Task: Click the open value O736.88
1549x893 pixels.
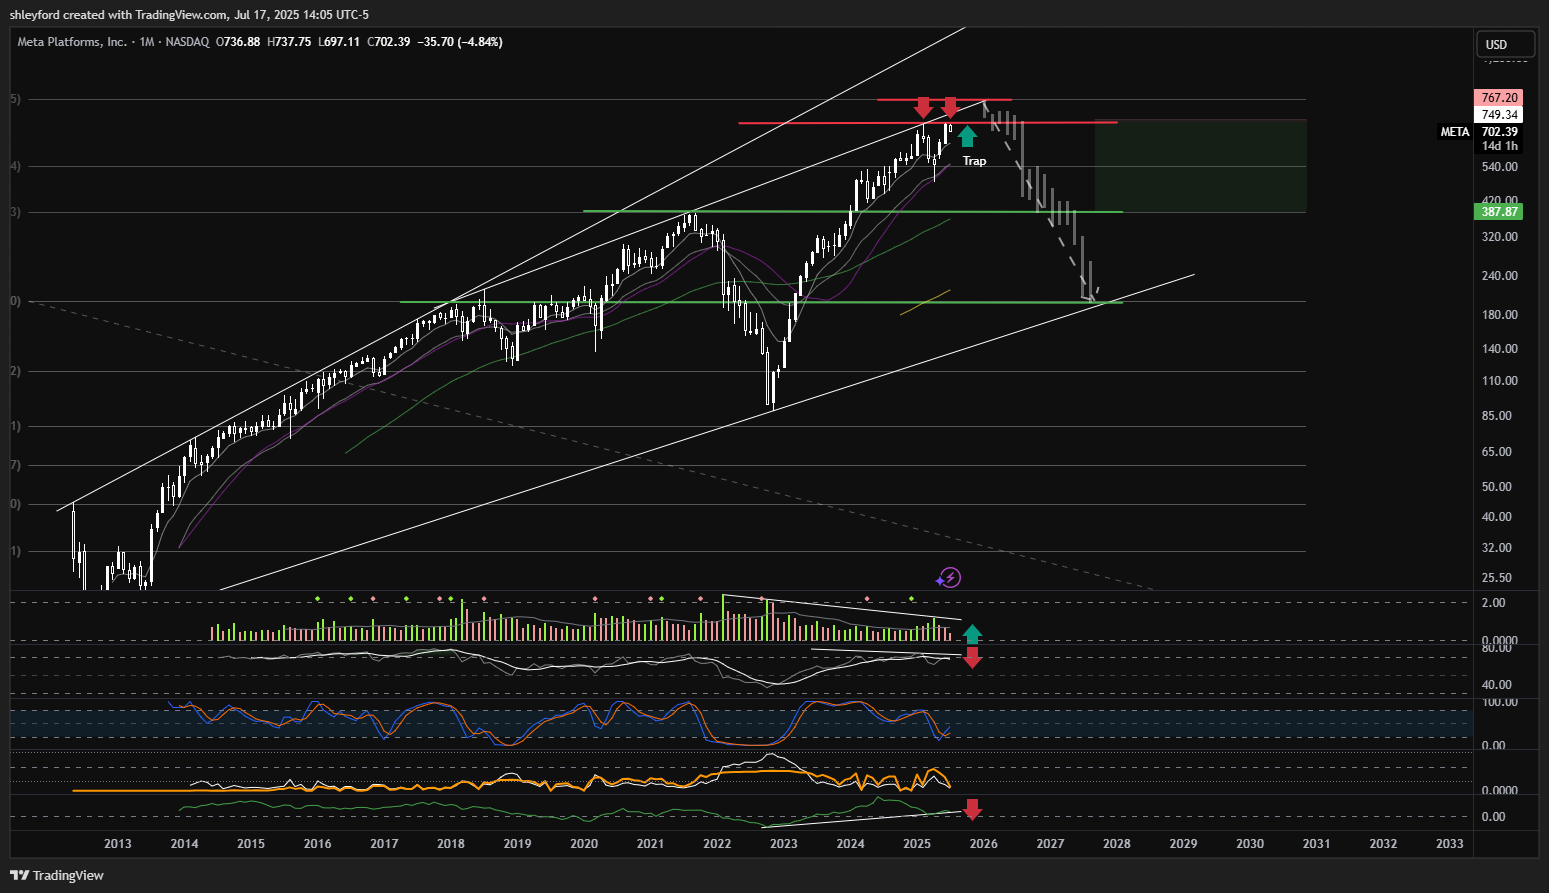Action: tap(237, 42)
